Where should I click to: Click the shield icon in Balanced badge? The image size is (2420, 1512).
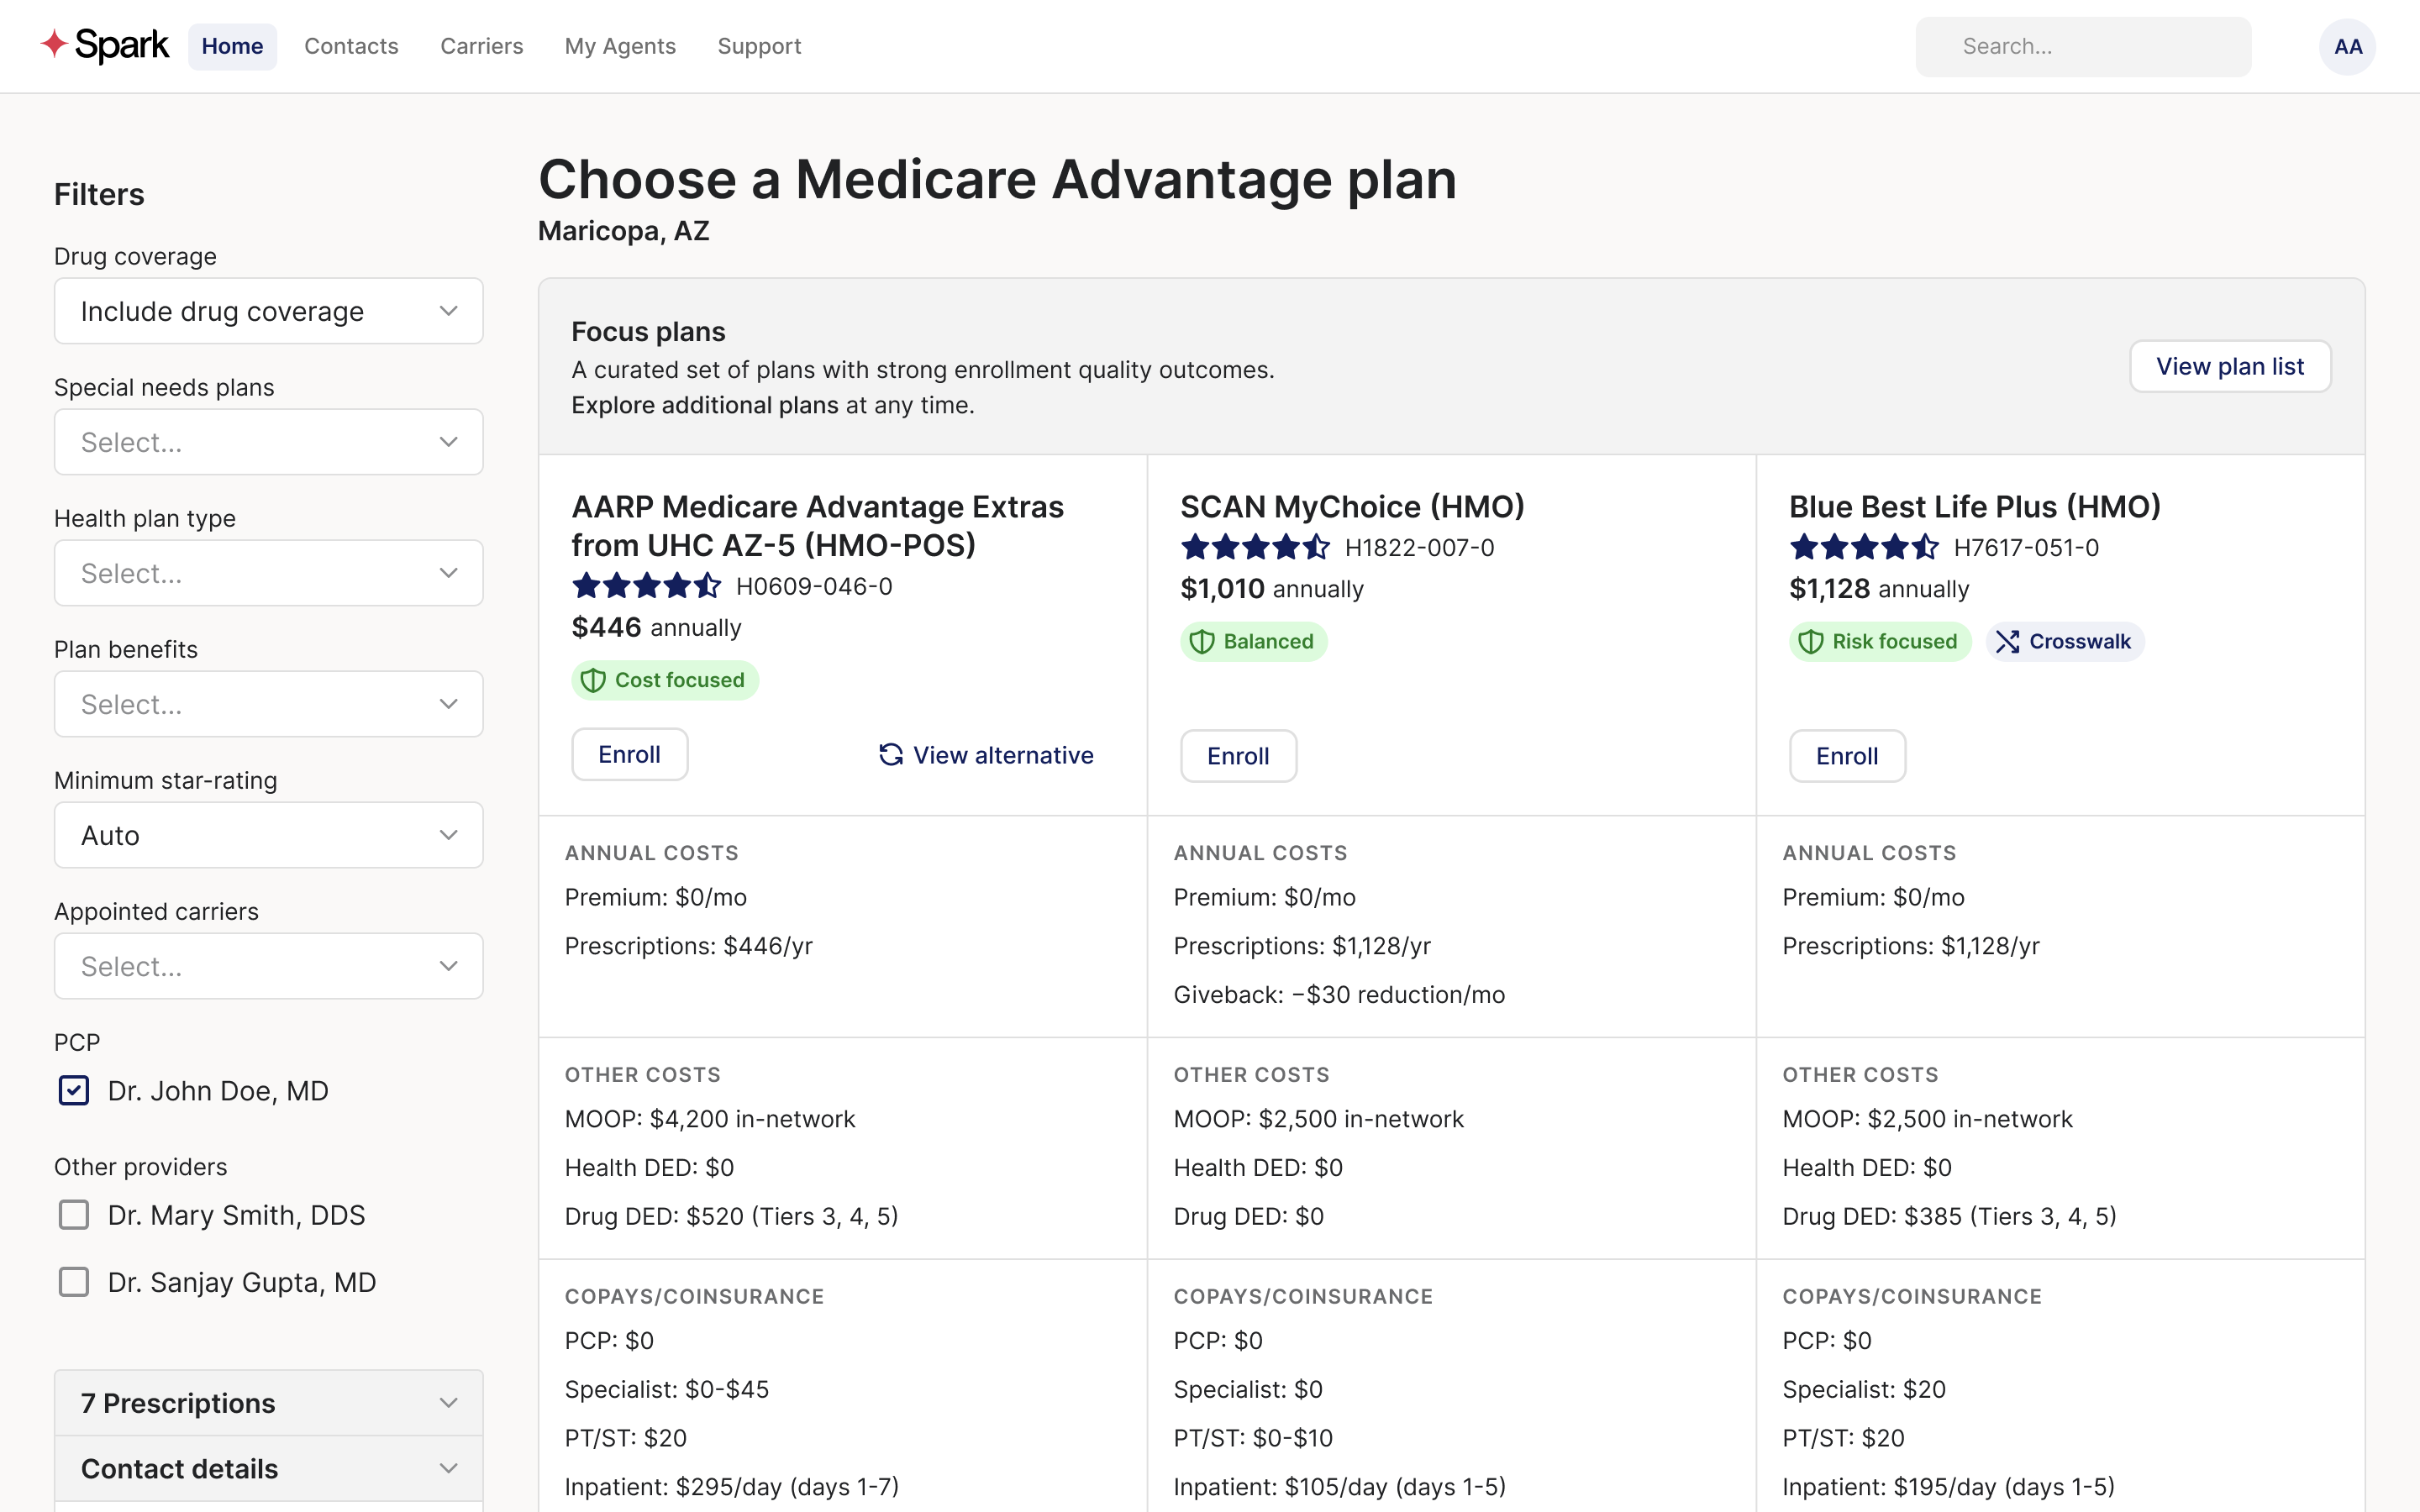1202,642
